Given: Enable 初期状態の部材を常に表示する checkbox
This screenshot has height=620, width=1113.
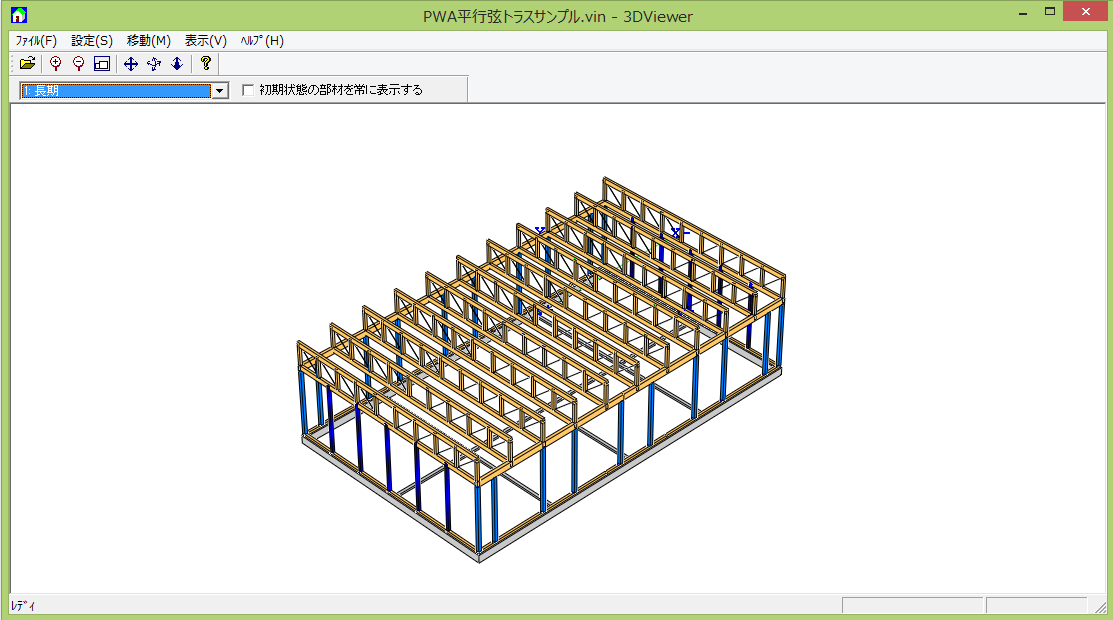Looking at the screenshot, I should pos(249,90).
